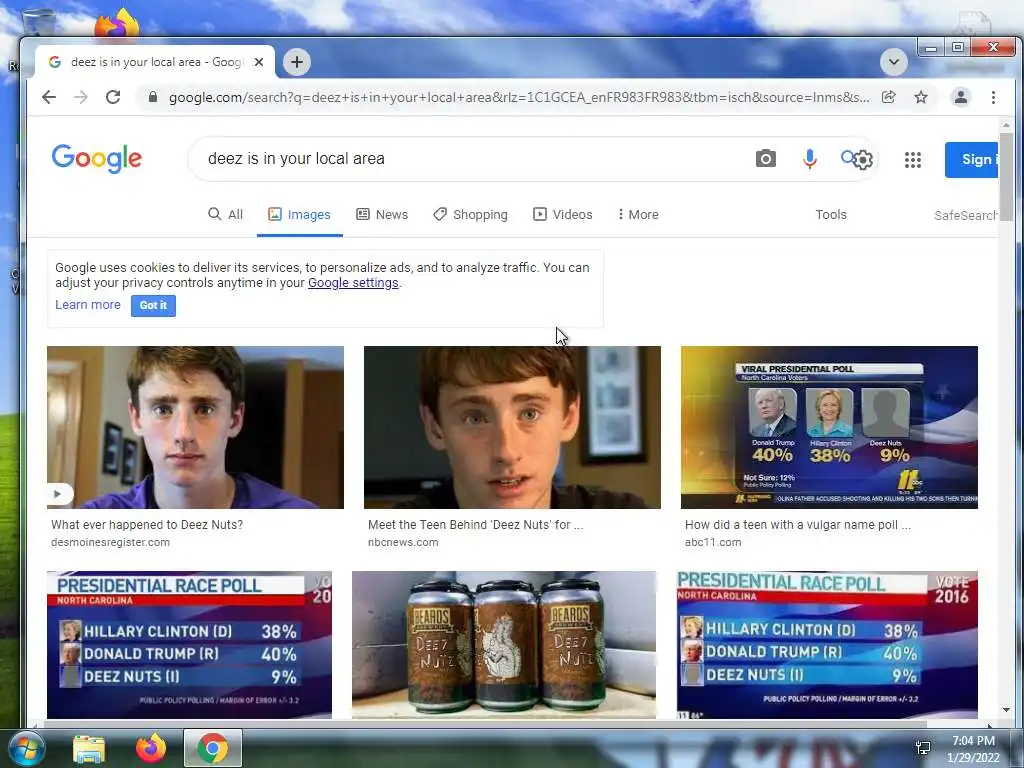The width and height of the screenshot is (1024, 768).
Task: Open the taskbar clock showing 7:04 PM
Action: point(973,749)
